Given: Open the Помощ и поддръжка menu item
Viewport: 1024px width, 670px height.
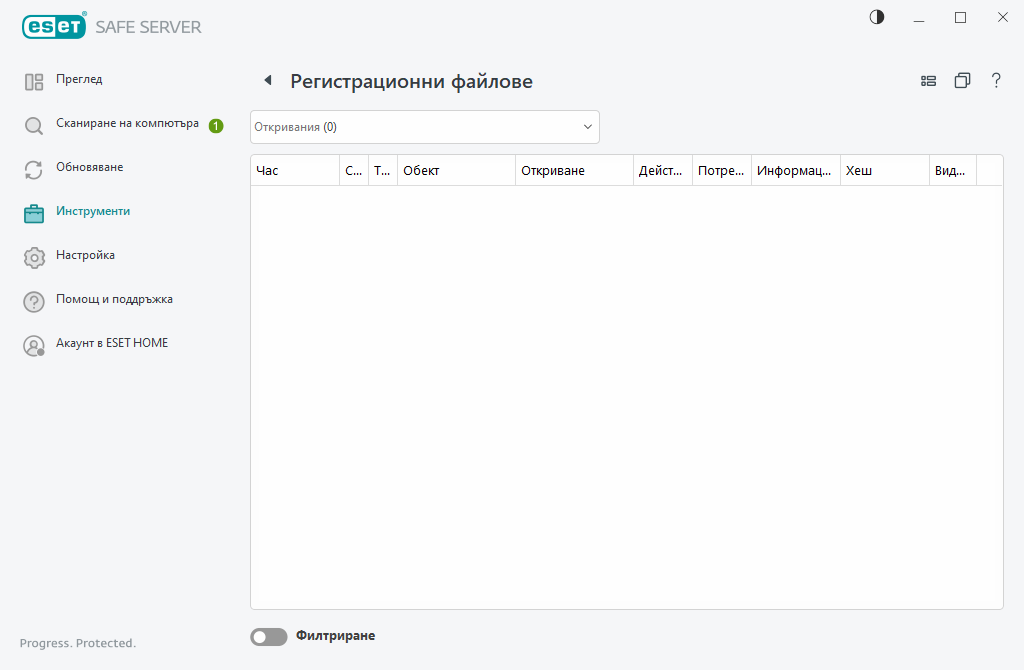Looking at the screenshot, I should click(x=114, y=299).
